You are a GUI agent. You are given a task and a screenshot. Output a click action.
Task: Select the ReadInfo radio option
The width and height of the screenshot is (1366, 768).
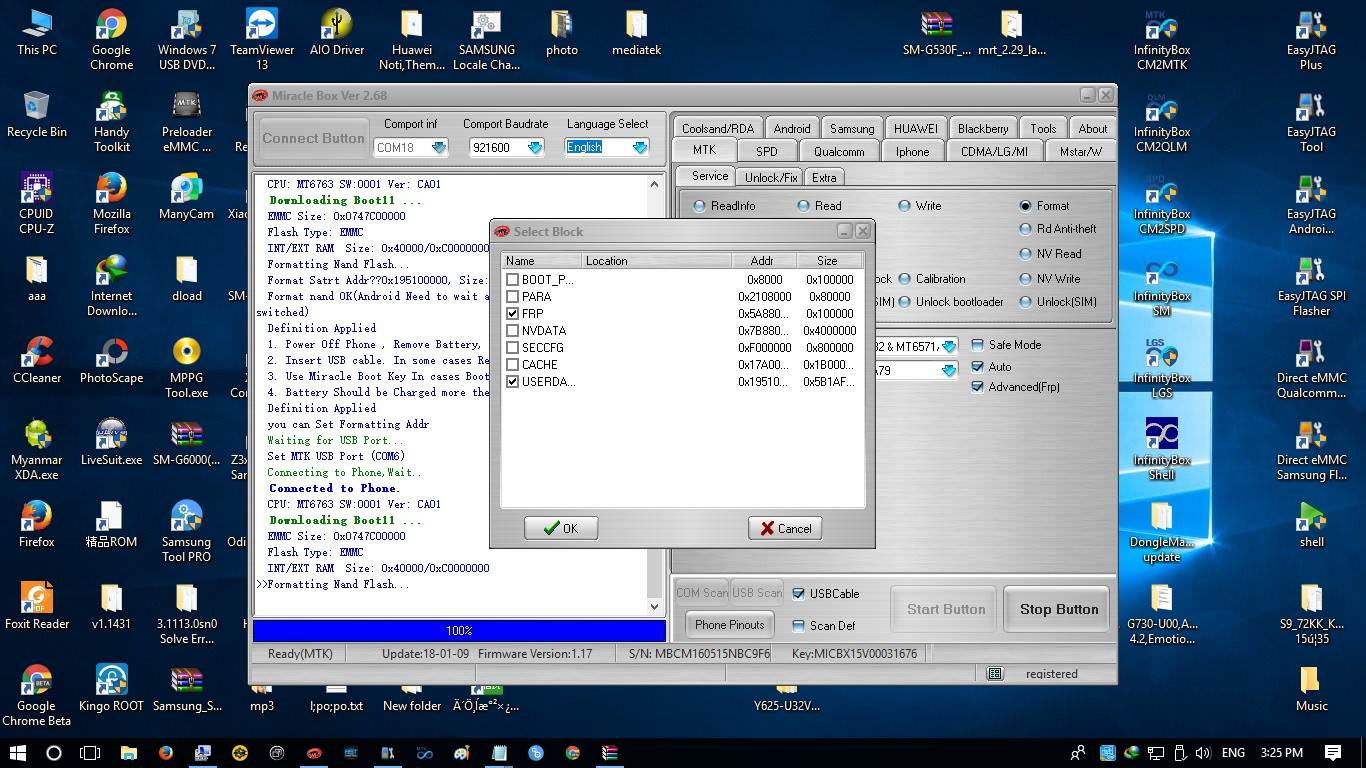pos(699,206)
